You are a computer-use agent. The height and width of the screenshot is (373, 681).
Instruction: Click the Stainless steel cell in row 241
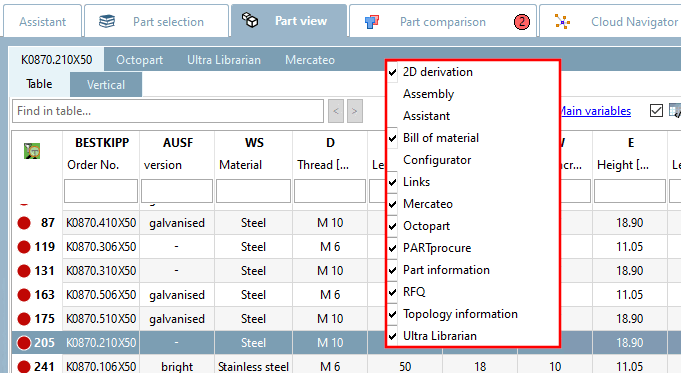click(x=254, y=367)
